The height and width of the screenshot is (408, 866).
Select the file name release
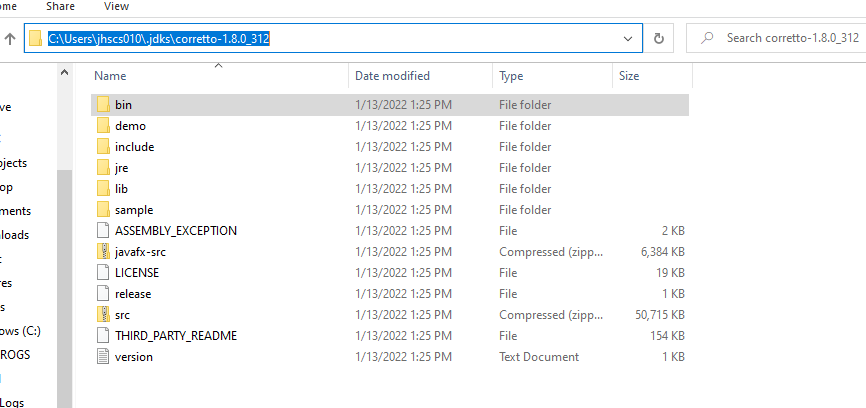[x=133, y=294]
